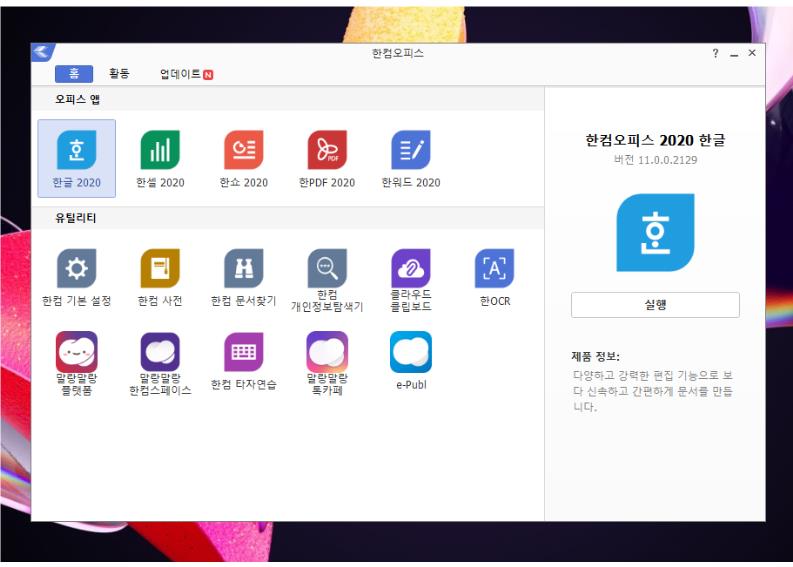Open 한컴 기본 설정 gear icon

tap(76, 268)
